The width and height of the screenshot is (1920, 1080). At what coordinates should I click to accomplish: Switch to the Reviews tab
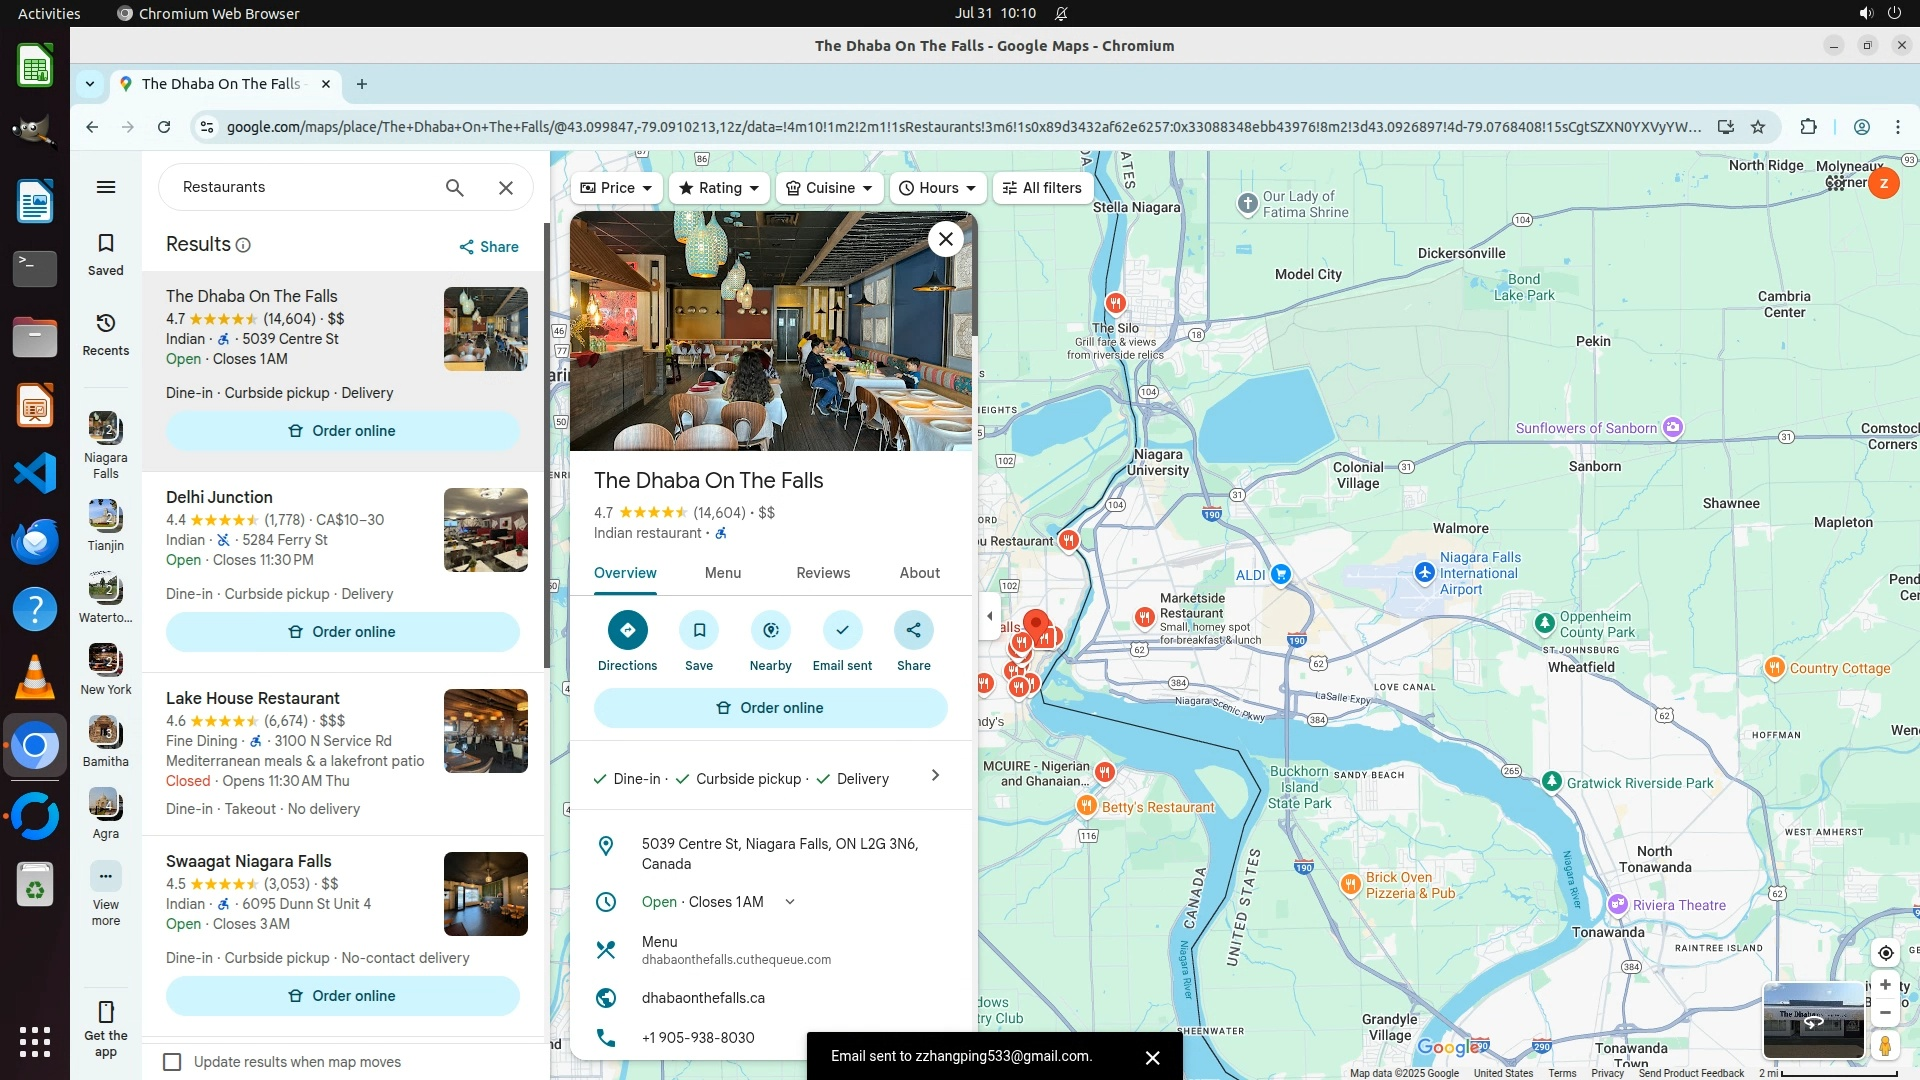[823, 573]
